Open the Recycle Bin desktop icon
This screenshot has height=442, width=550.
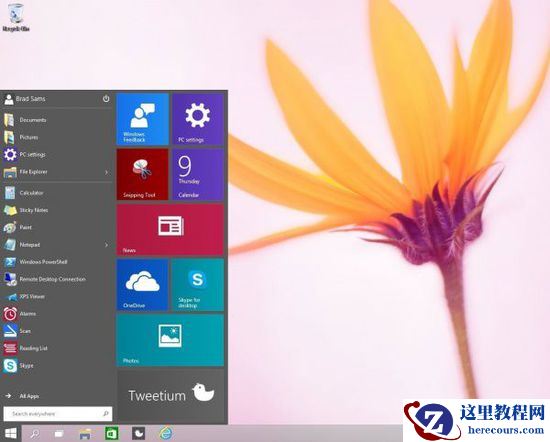click(16, 18)
